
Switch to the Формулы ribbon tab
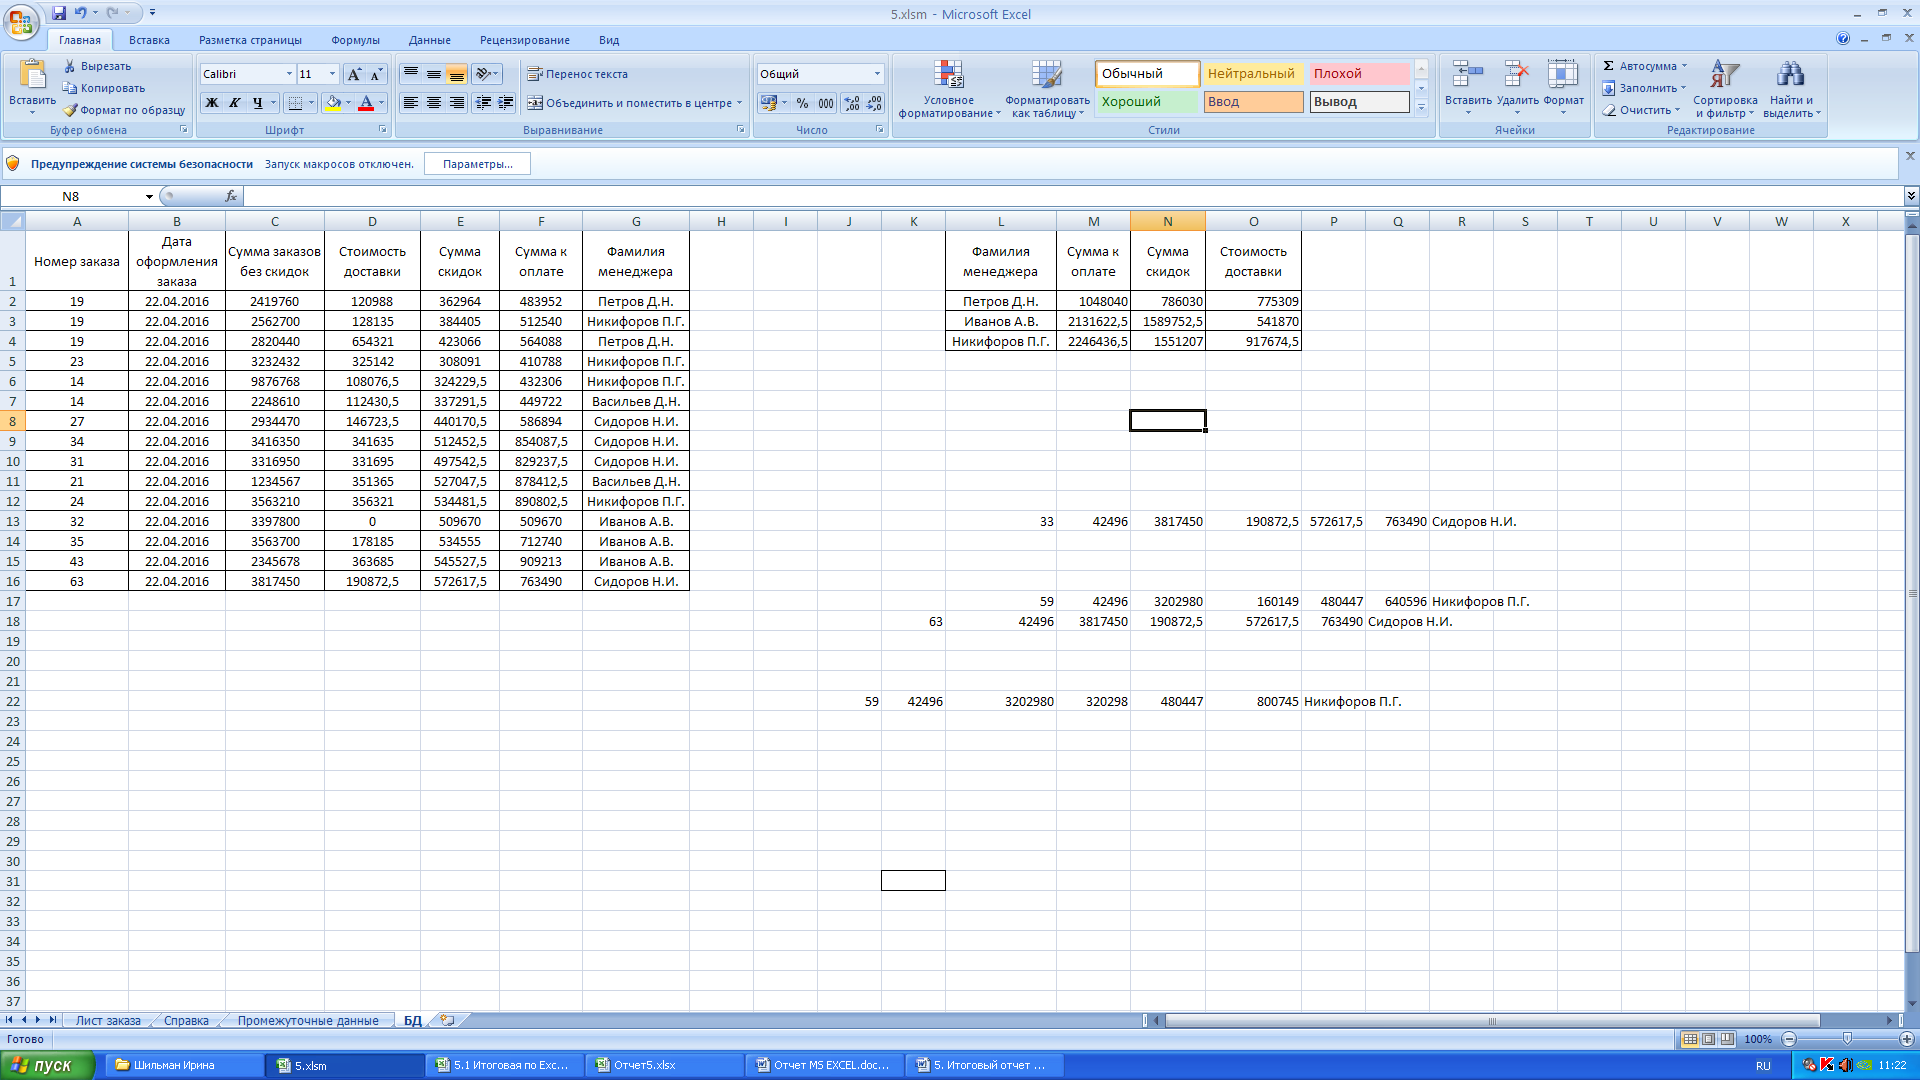[355, 40]
